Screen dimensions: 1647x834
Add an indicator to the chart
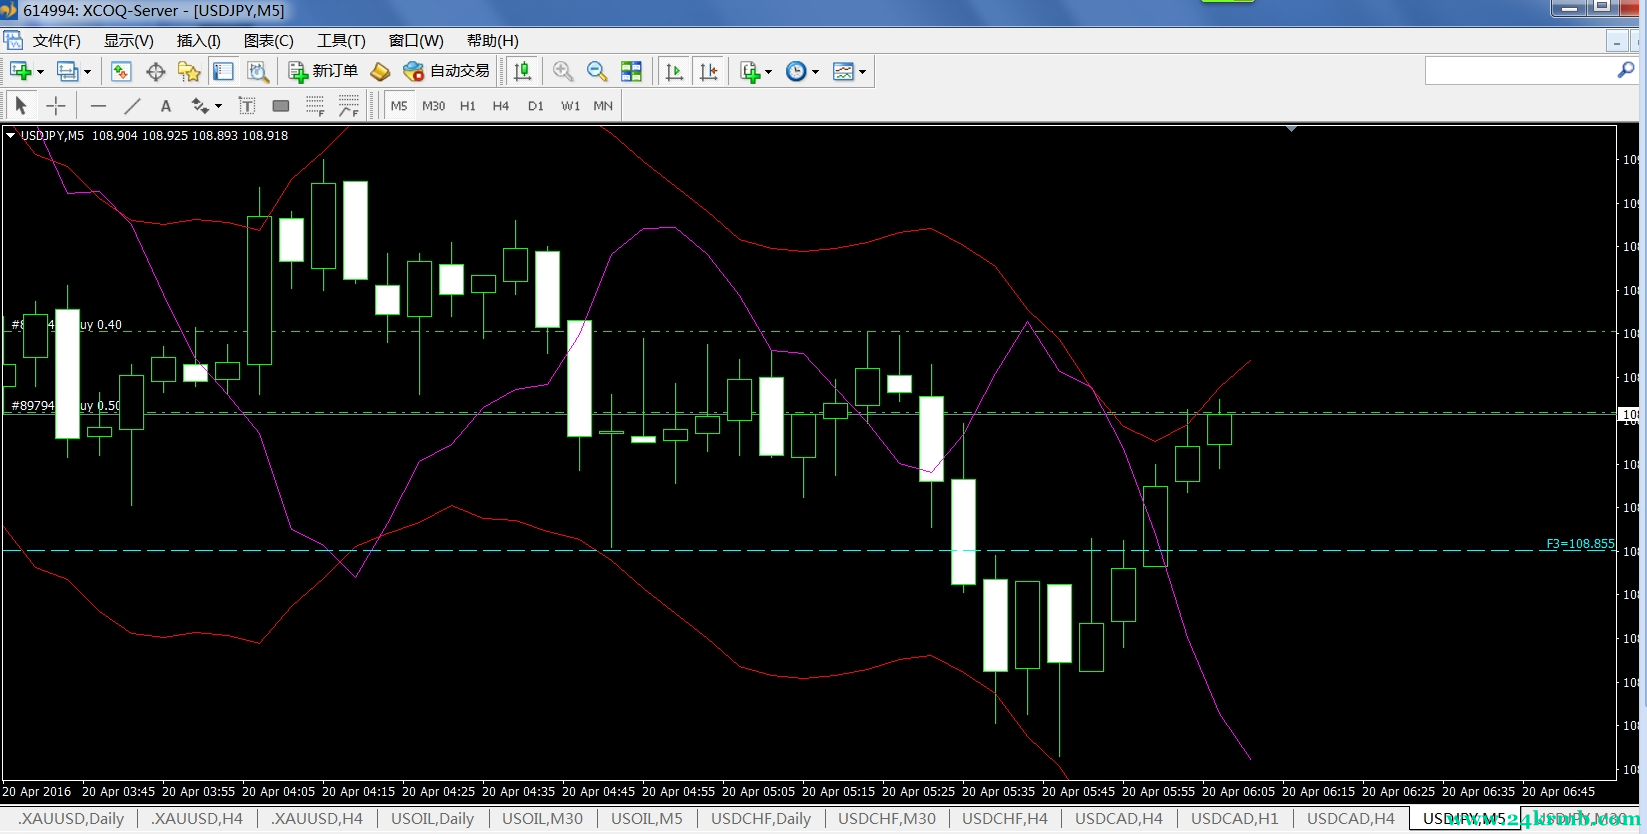pyautogui.click(x=750, y=71)
